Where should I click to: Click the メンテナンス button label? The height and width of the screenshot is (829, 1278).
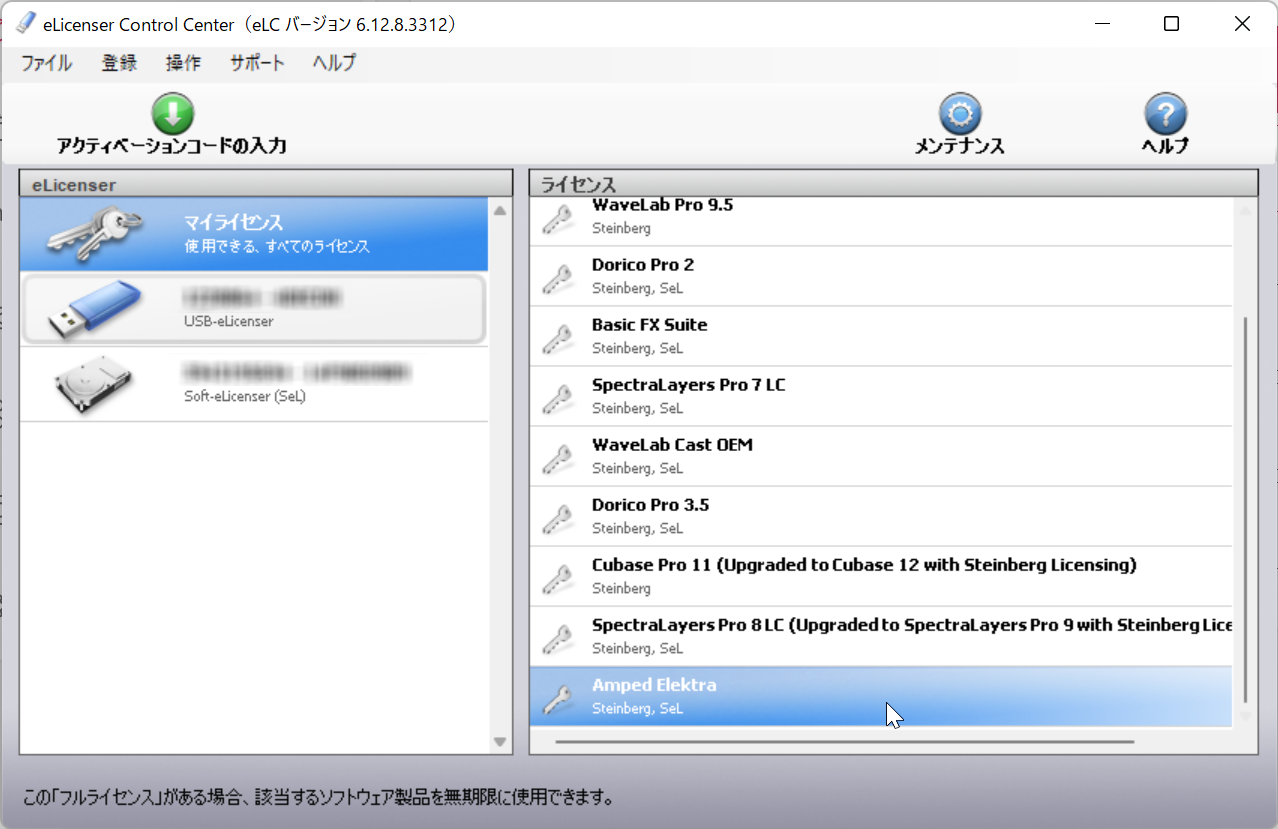click(960, 146)
